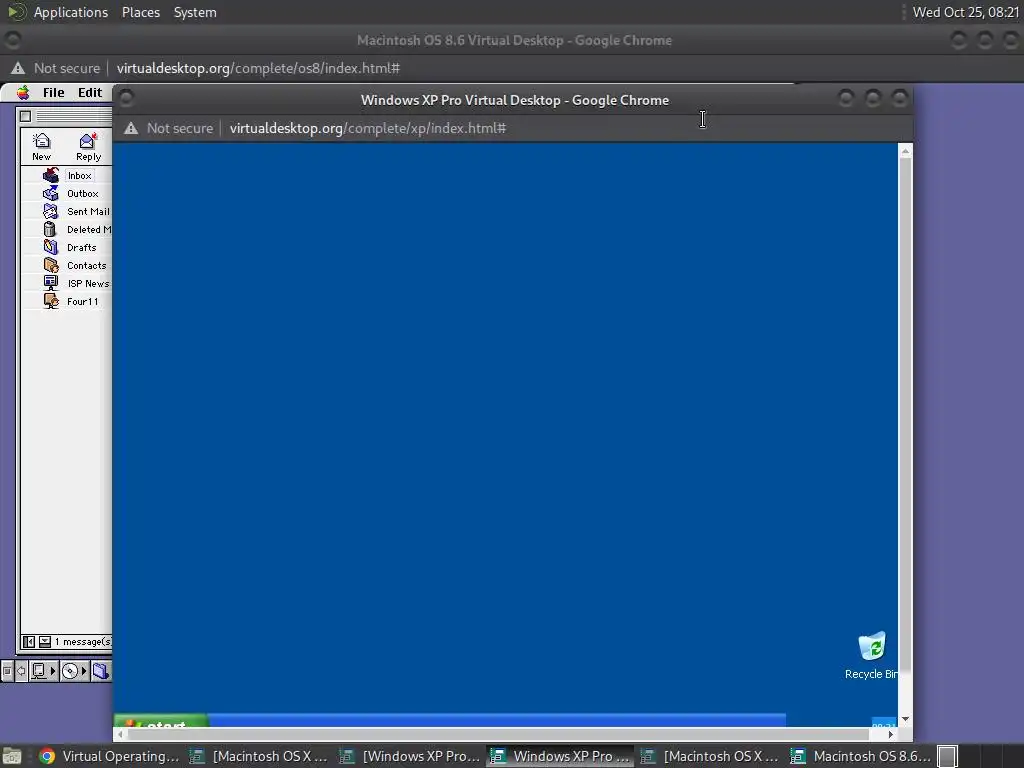The width and height of the screenshot is (1024, 768).
Task: Click the XP taskbar clock
Action: (884, 724)
